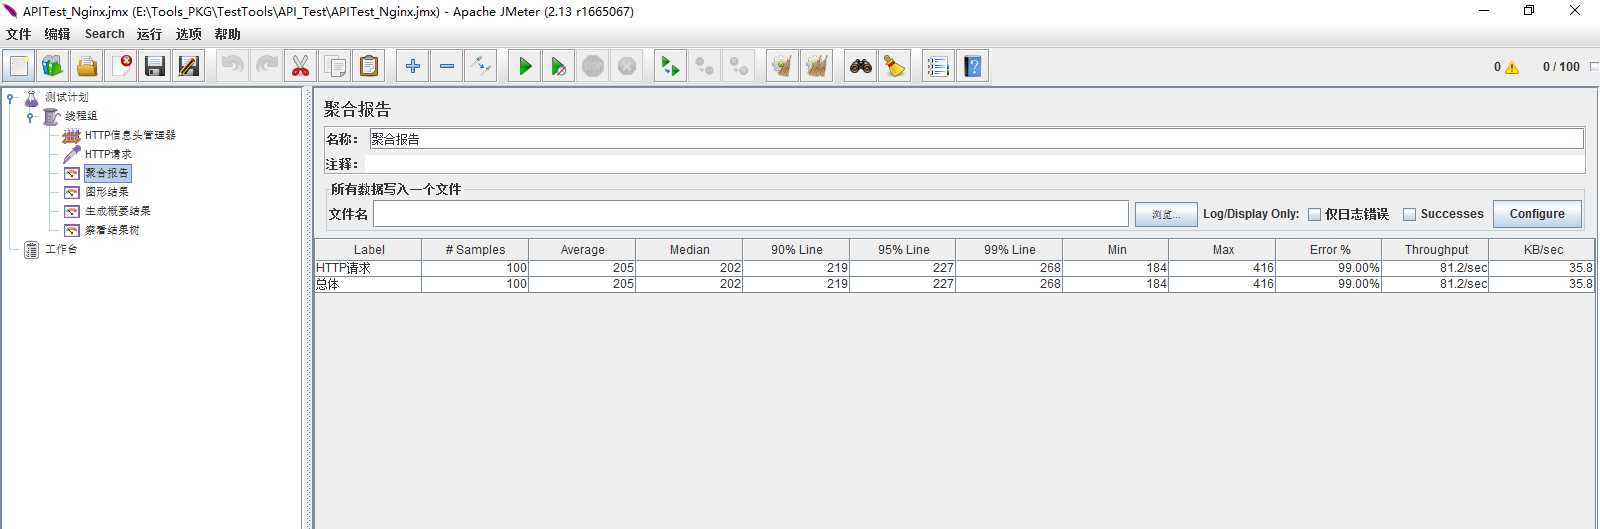Click the 总体 row label cell
Image resolution: width=1600 pixels, height=529 pixels.
click(368, 284)
